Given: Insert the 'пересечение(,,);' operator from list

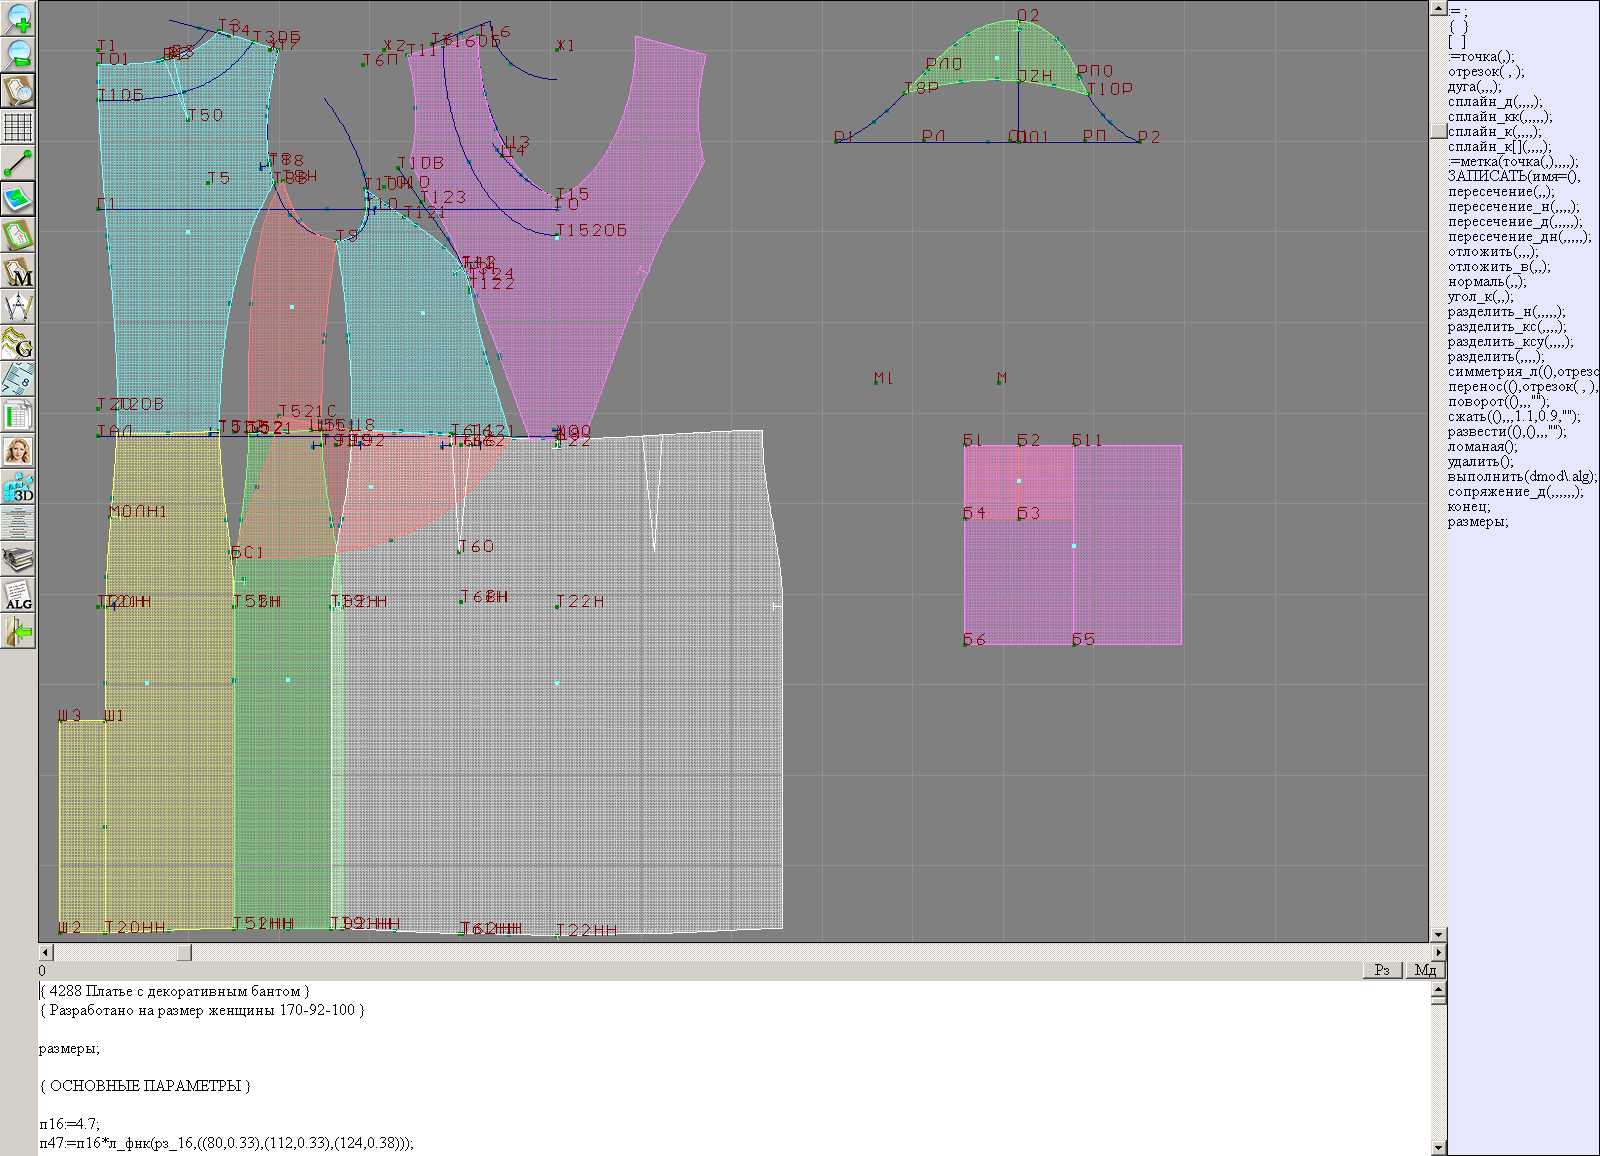Looking at the screenshot, I should pos(1501,191).
